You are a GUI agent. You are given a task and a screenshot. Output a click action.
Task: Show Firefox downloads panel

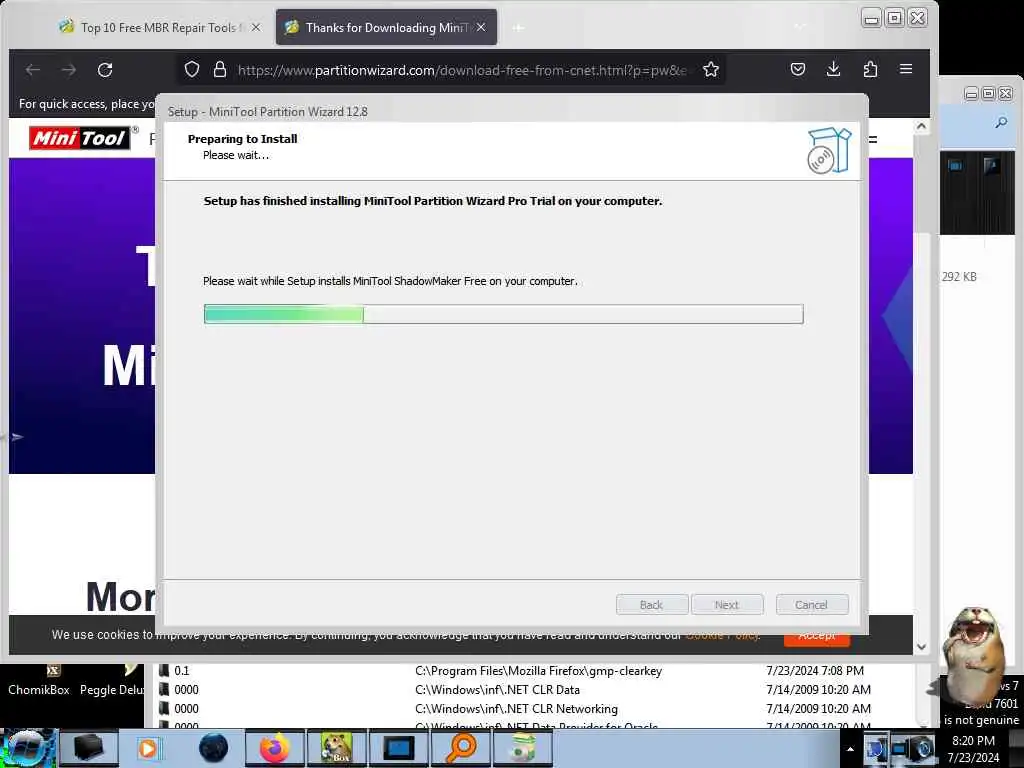pyautogui.click(x=833, y=69)
